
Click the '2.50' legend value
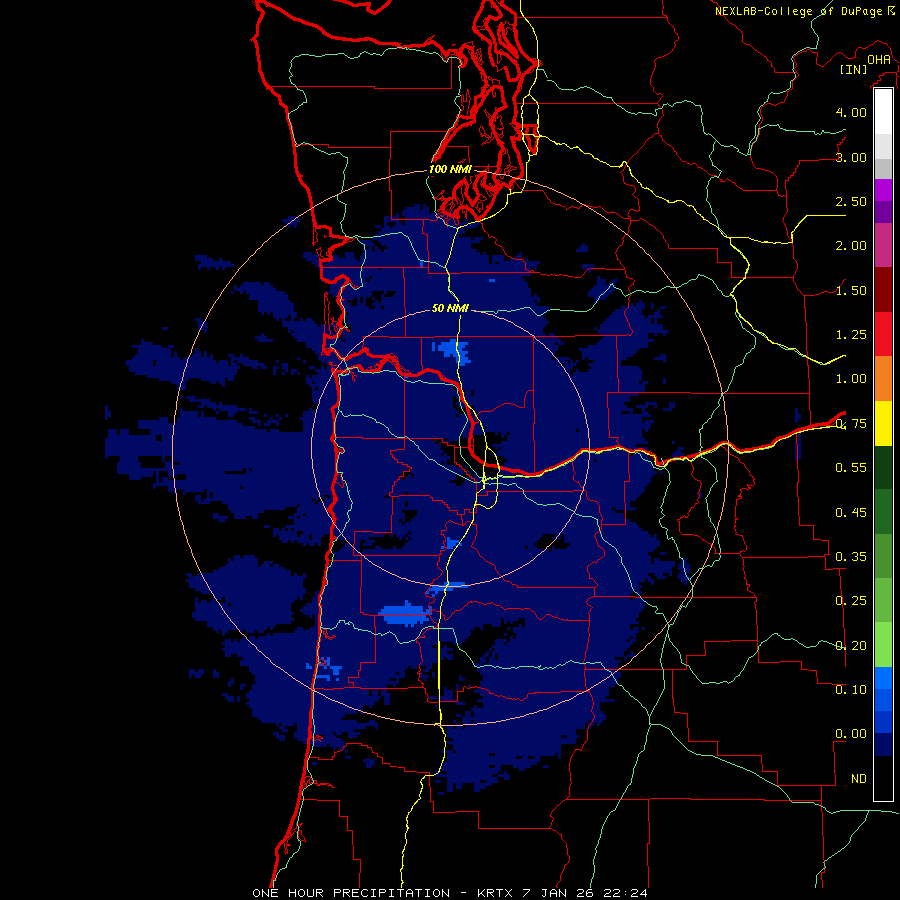click(851, 201)
